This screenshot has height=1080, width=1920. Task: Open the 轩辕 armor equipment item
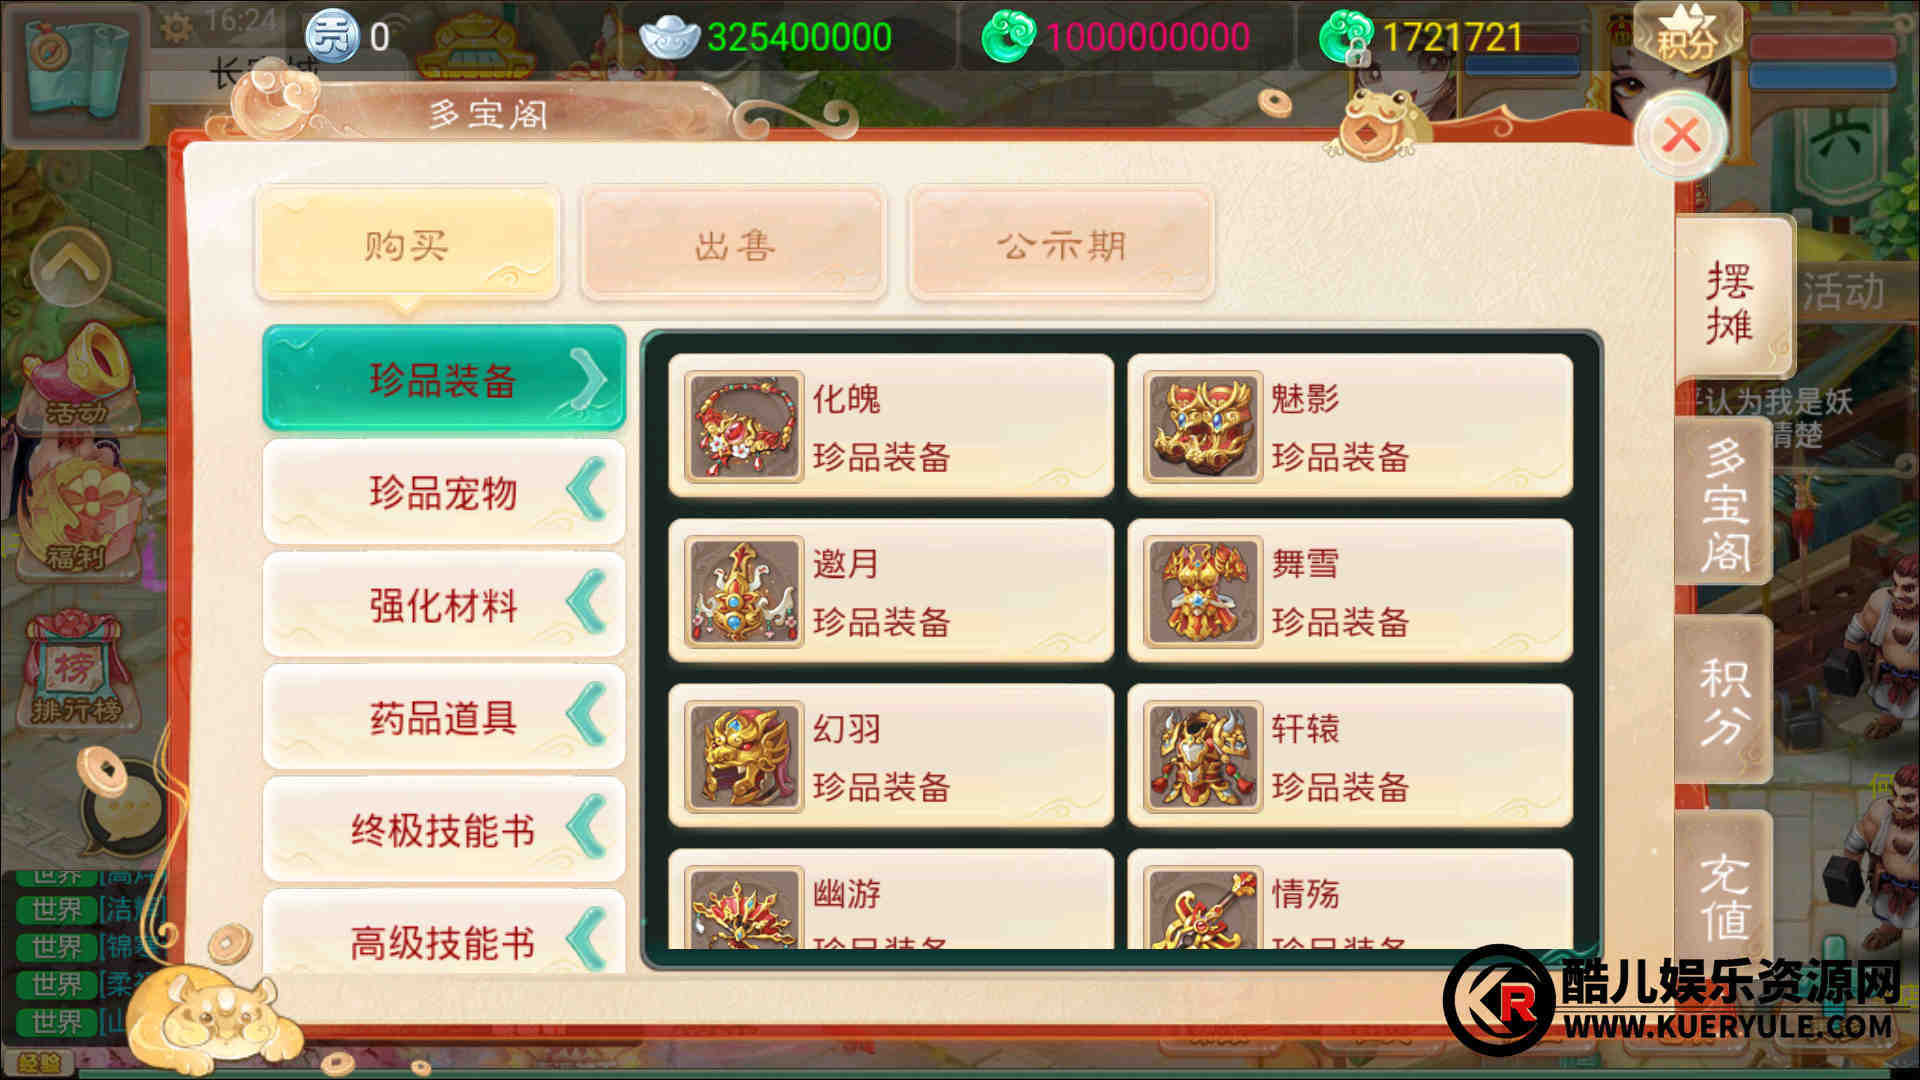[1350, 756]
